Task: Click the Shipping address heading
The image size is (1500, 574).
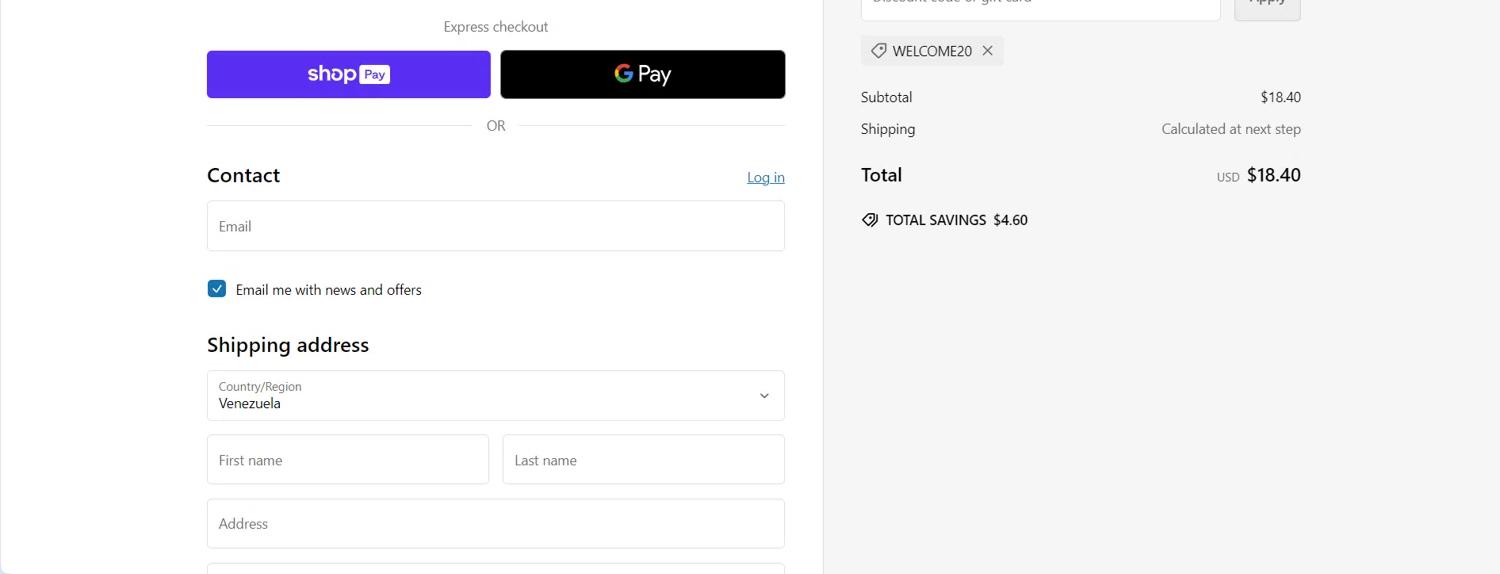Action: coord(288,345)
